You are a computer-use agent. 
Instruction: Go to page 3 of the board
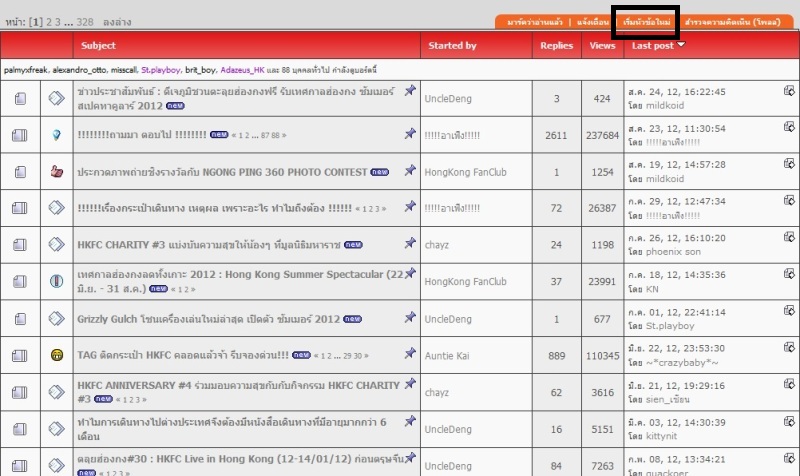click(58, 22)
